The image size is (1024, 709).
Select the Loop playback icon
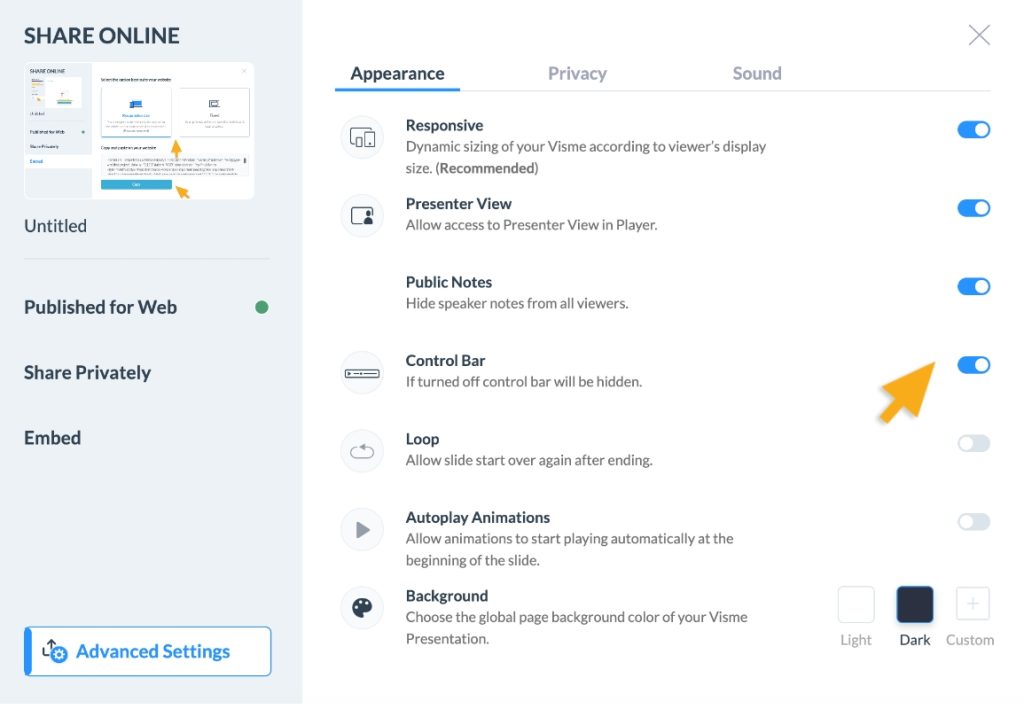(x=361, y=450)
